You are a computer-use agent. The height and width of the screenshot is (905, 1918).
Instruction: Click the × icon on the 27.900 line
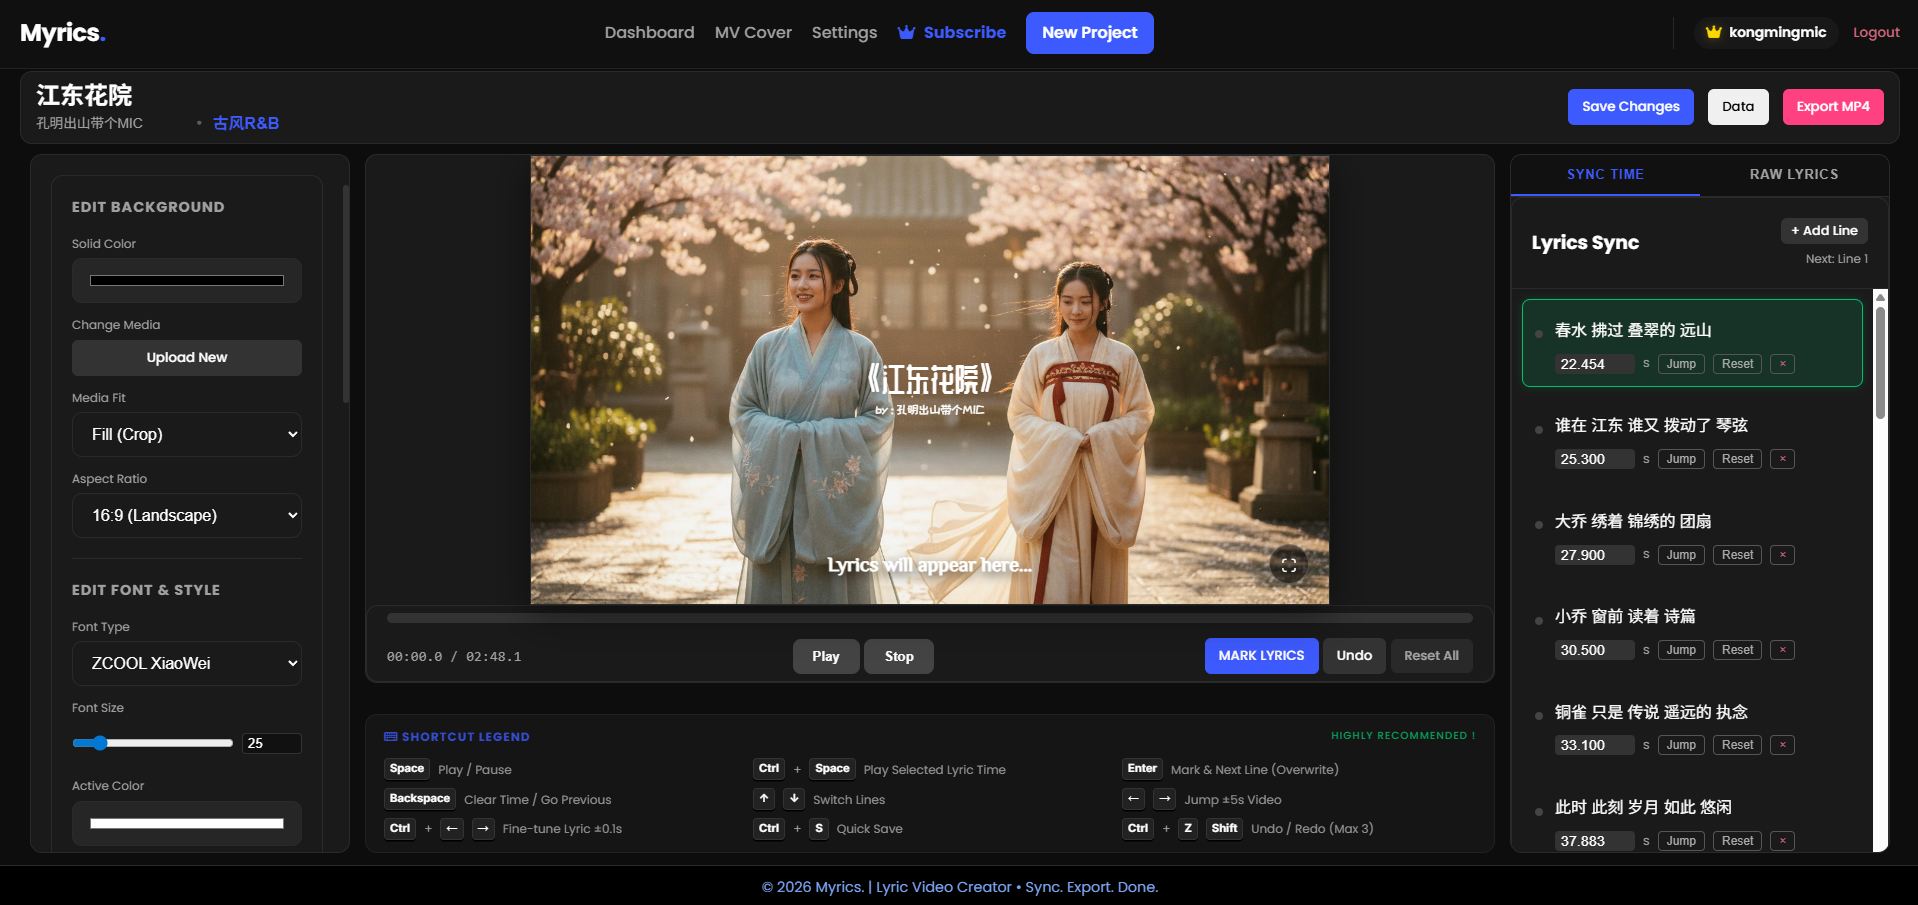pos(1782,555)
